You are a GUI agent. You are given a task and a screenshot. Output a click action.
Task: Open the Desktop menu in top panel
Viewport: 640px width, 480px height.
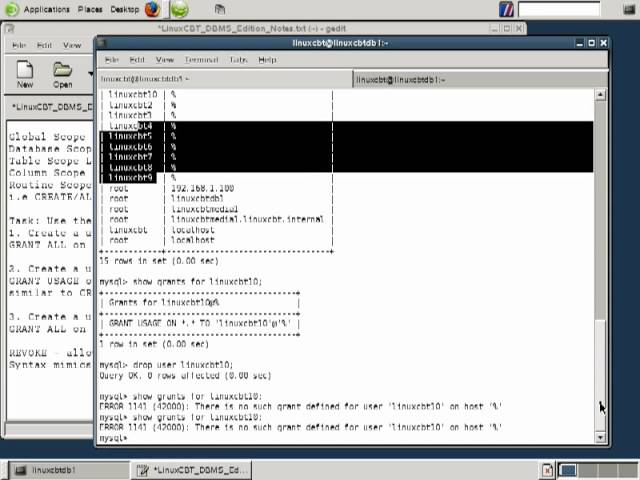point(124,9)
